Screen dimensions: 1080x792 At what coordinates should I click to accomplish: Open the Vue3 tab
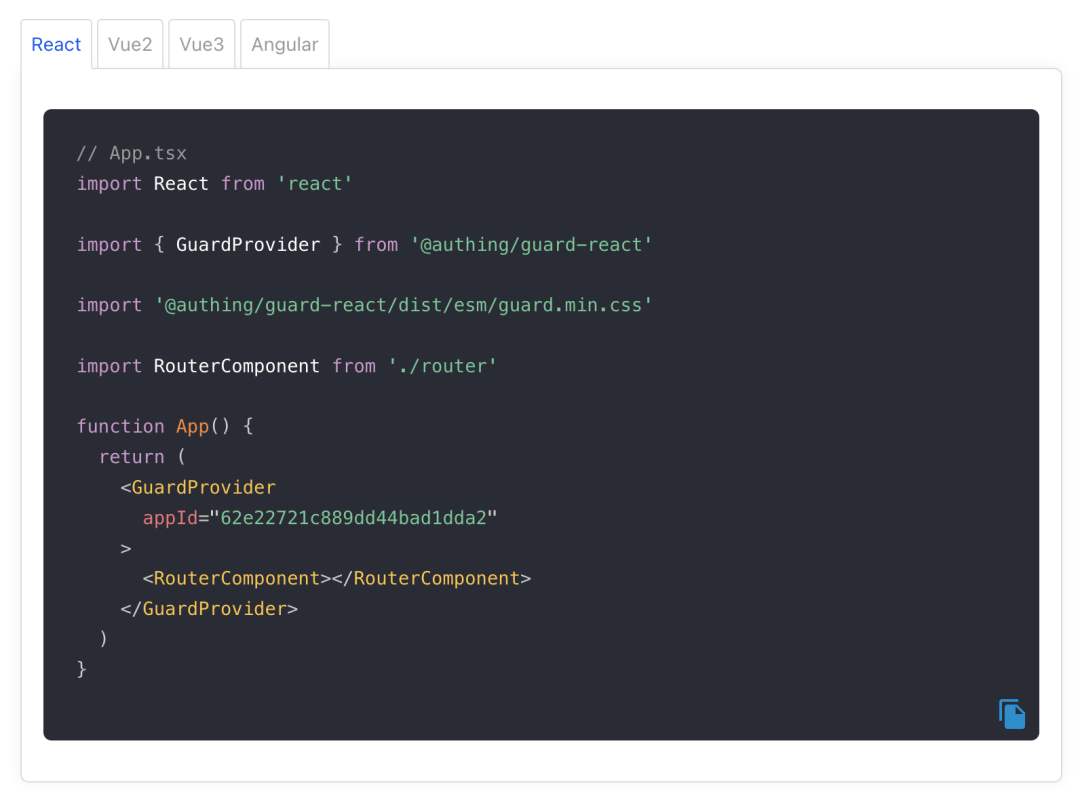click(202, 44)
